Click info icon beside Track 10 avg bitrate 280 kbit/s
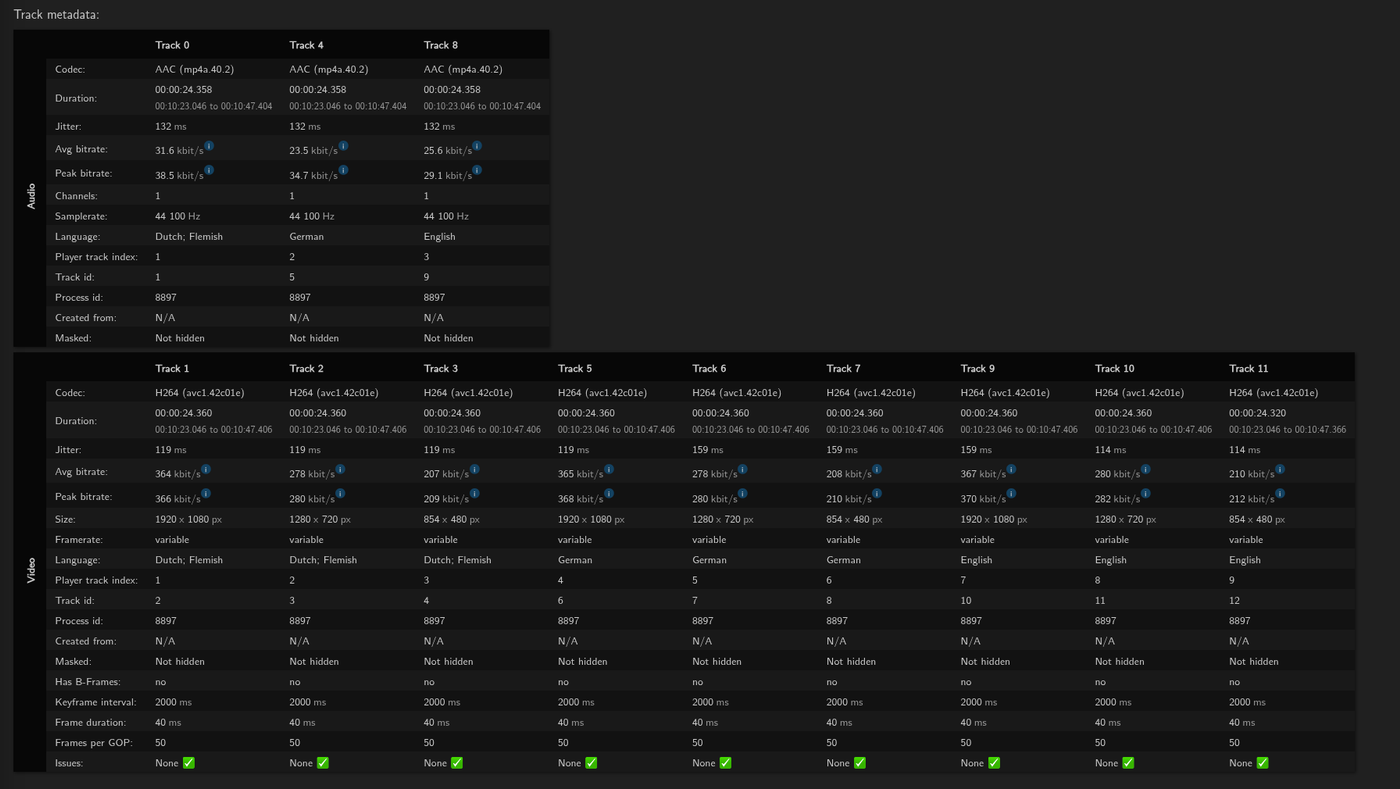The height and width of the screenshot is (789, 1400). tap(1145, 469)
